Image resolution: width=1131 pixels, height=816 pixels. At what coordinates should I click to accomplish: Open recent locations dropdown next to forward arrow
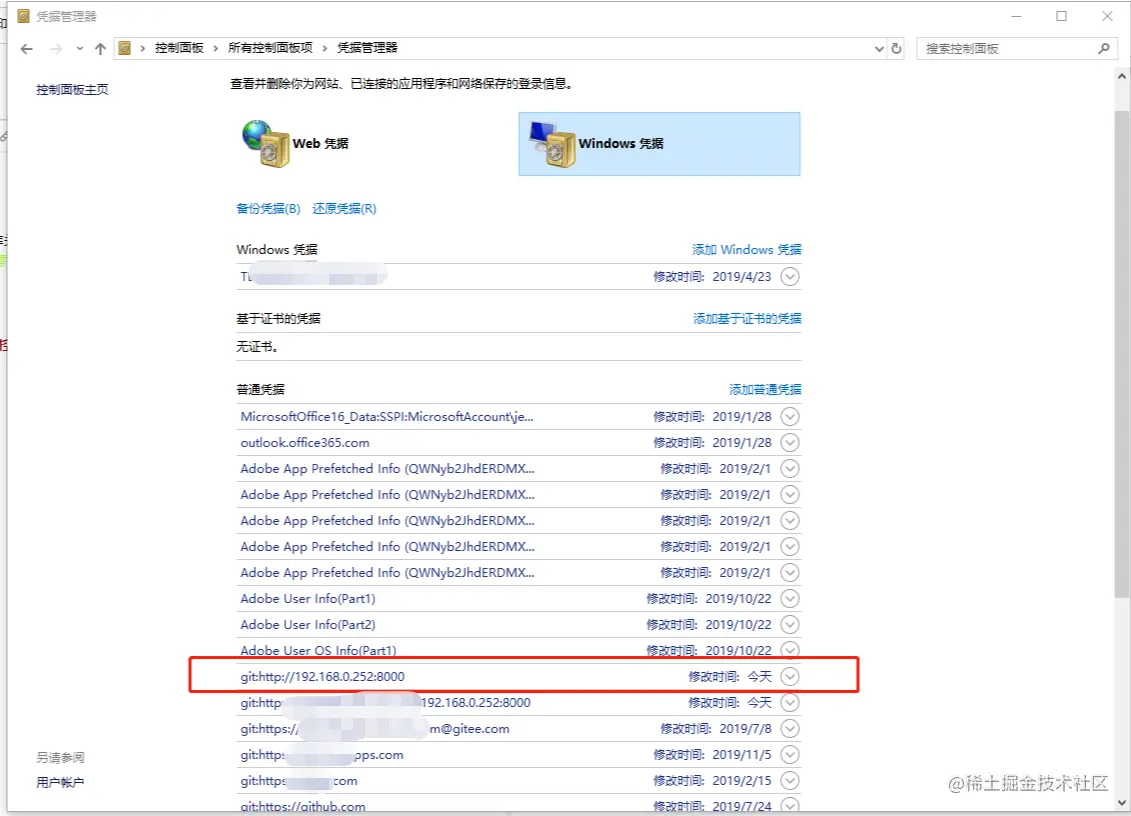(x=79, y=49)
